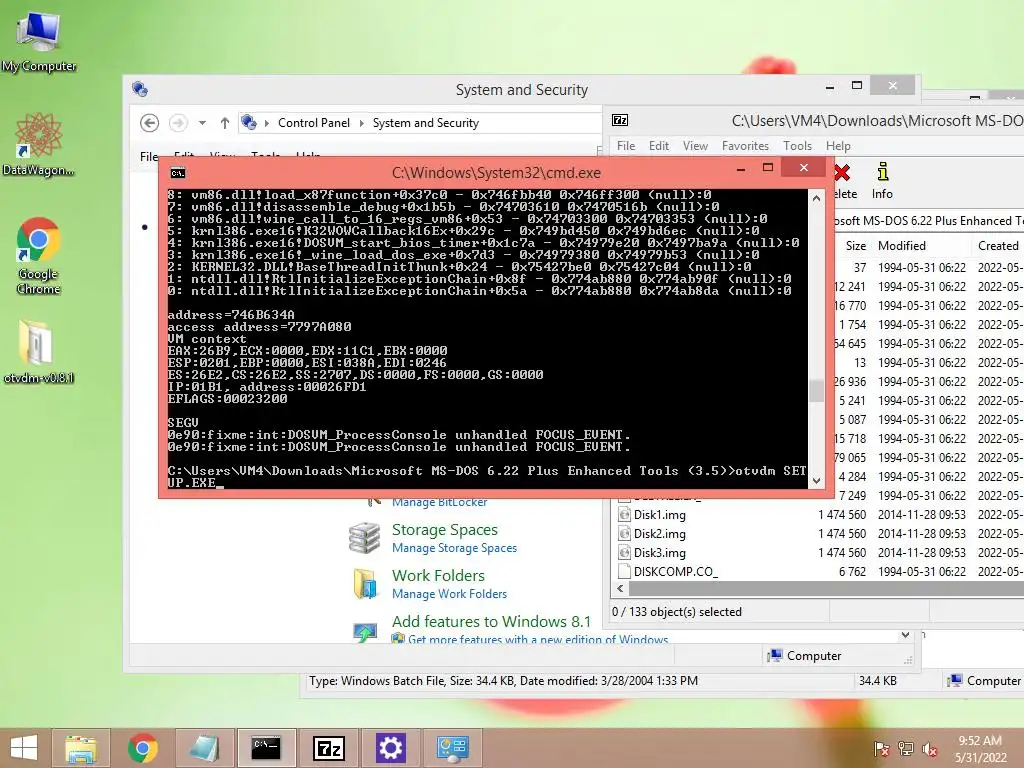Open the My Computer desktop icon
The width and height of the screenshot is (1024, 768).
(x=39, y=42)
